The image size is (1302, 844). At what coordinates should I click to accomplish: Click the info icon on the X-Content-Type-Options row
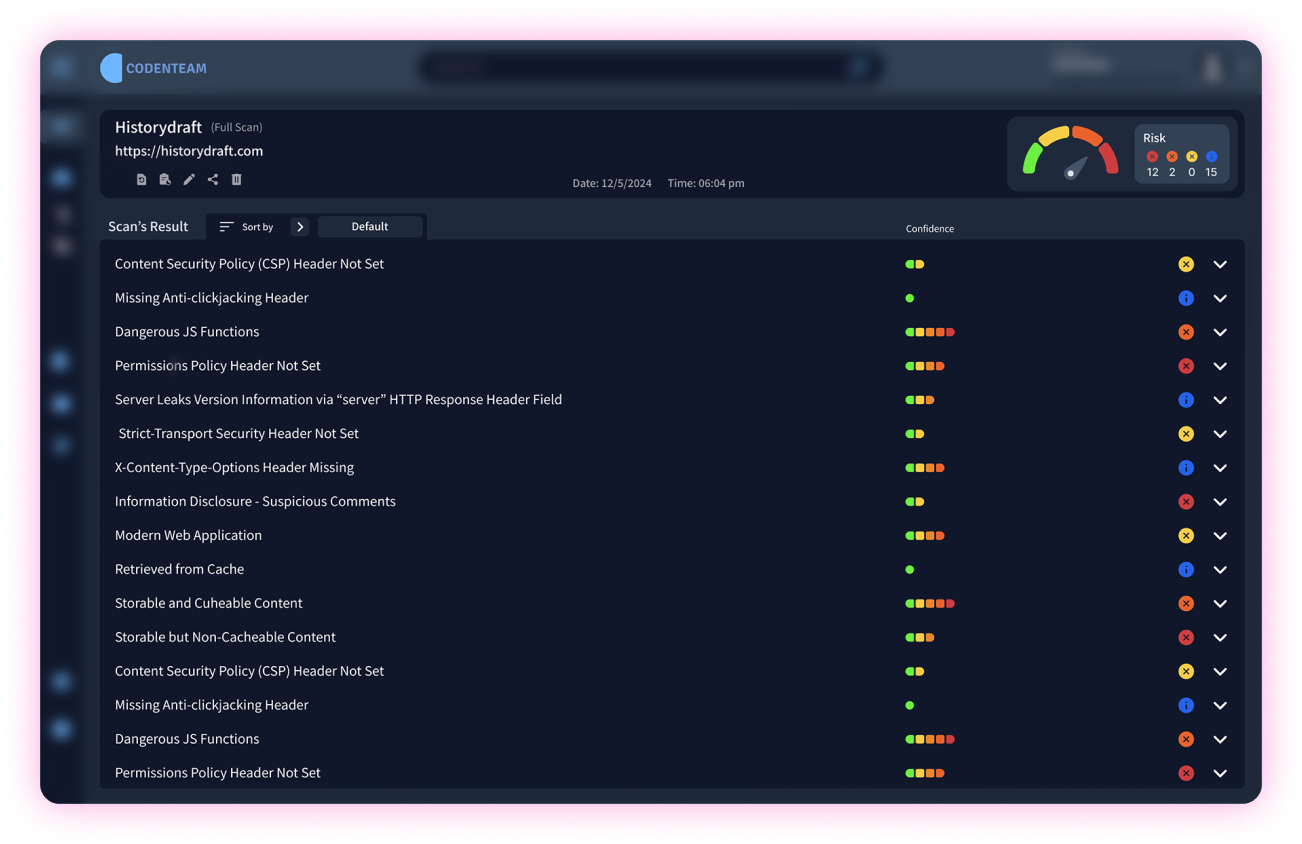pyautogui.click(x=1186, y=468)
